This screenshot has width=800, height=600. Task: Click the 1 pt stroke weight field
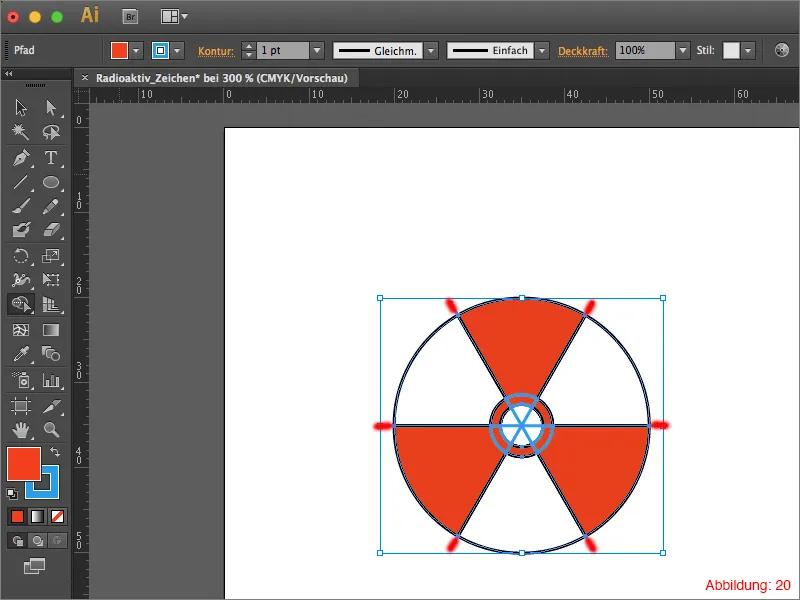pos(283,51)
